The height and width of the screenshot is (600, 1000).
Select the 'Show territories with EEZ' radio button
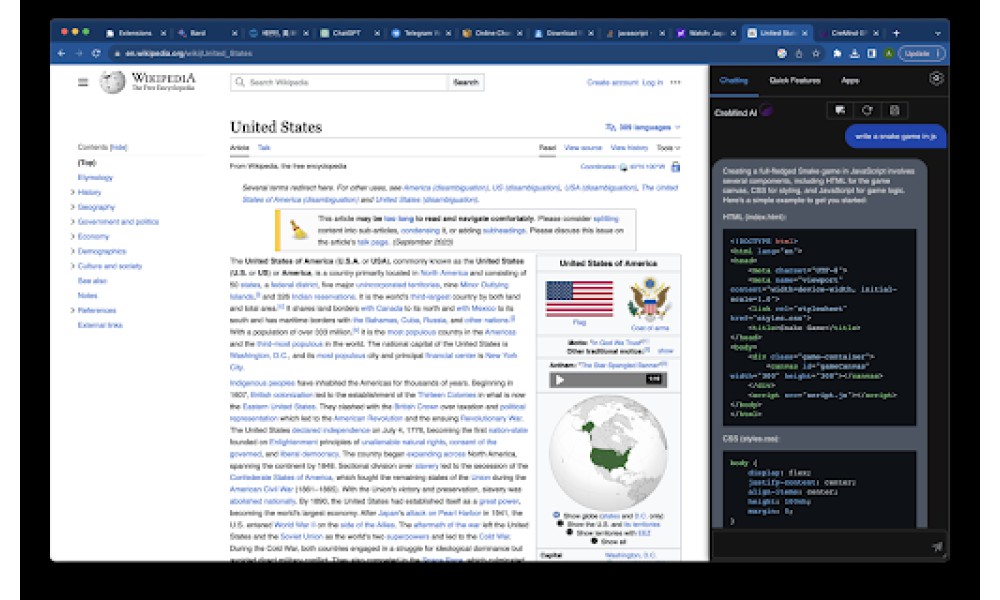tap(570, 532)
